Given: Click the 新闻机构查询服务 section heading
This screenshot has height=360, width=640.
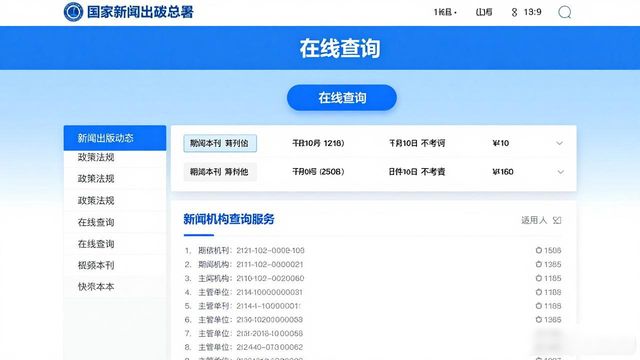Looking at the screenshot, I should [x=229, y=219].
